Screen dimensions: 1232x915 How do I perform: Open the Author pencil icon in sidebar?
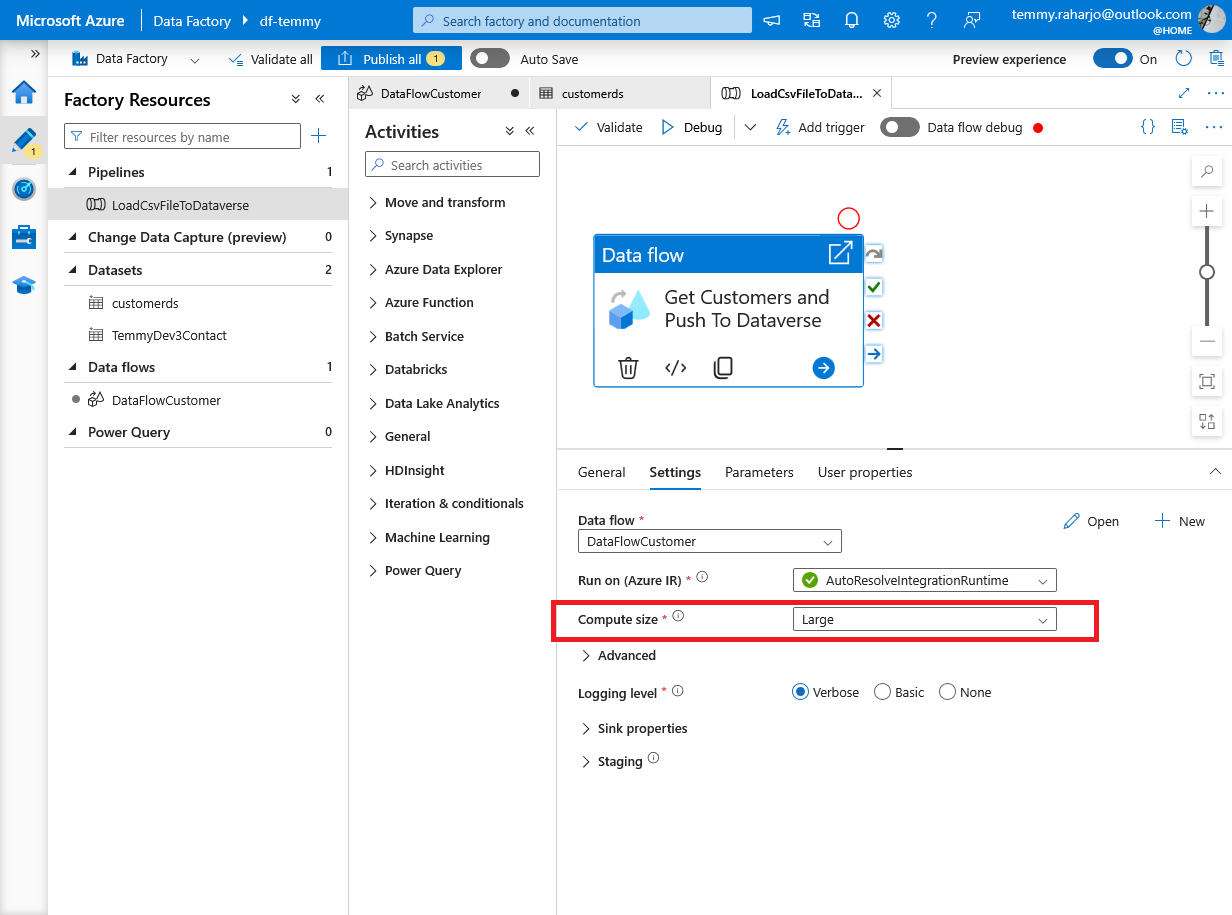pos(24,141)
